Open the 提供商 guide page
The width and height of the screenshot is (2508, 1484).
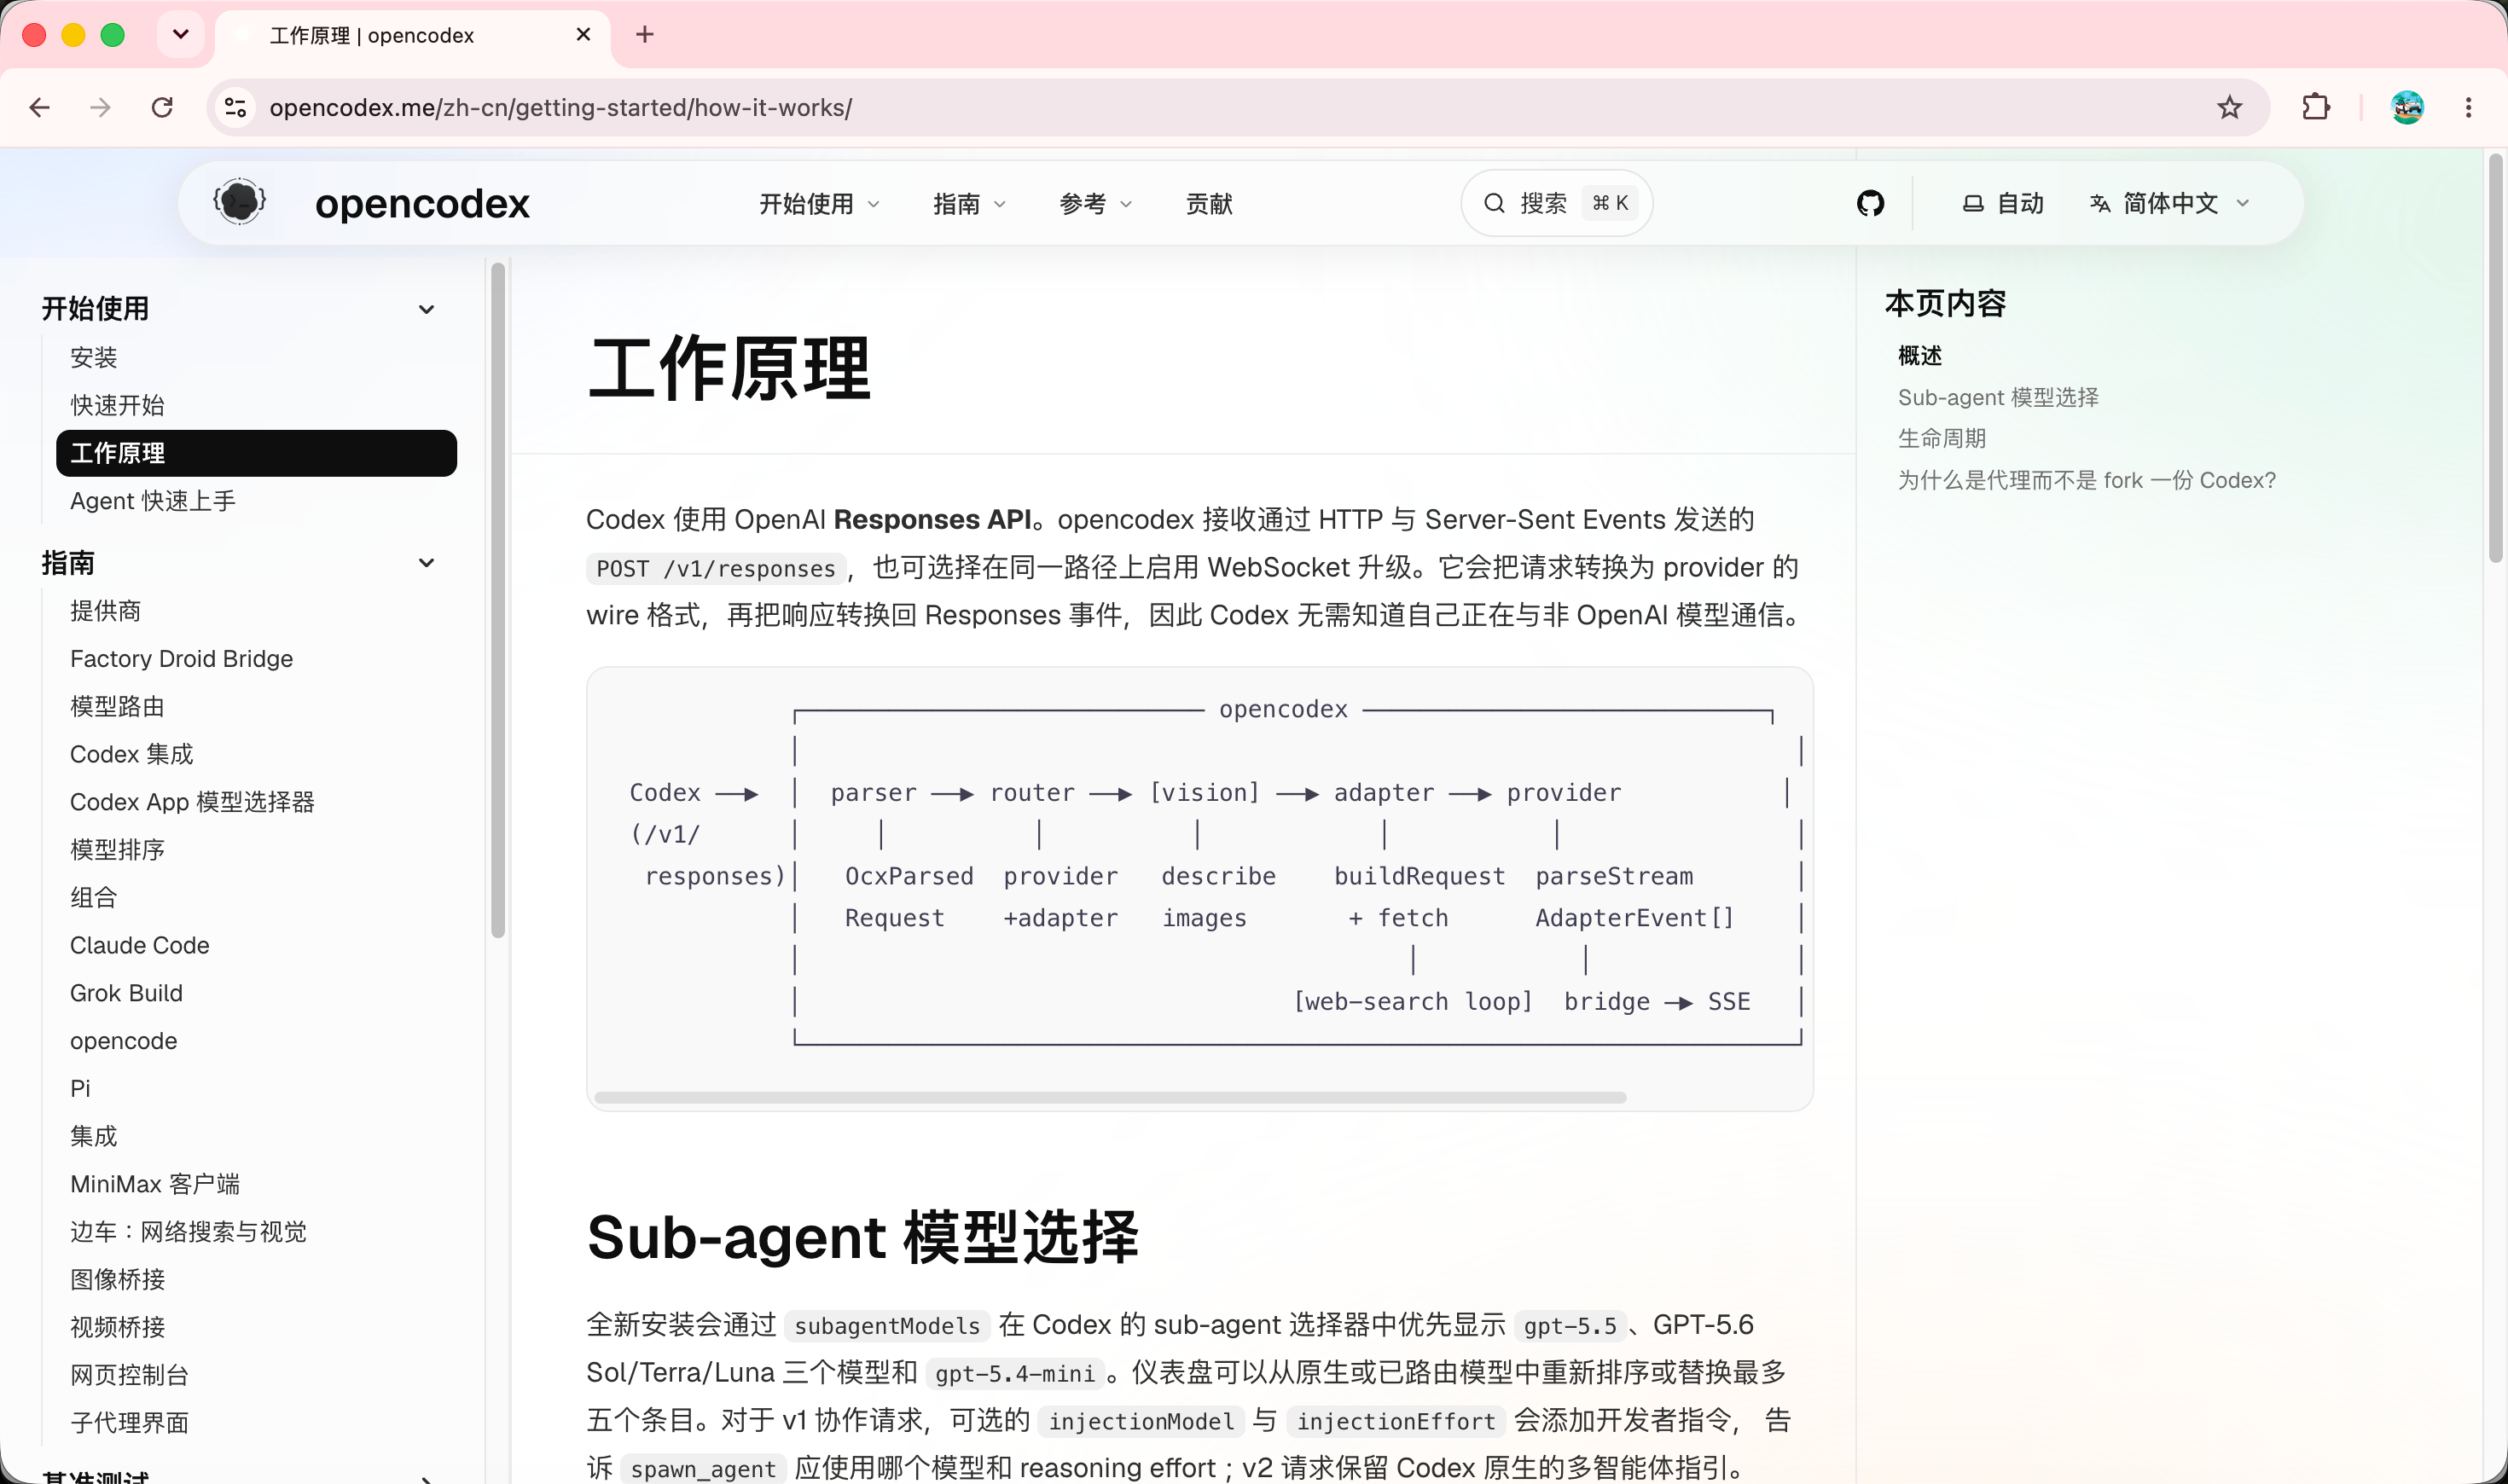click(105, 611)
